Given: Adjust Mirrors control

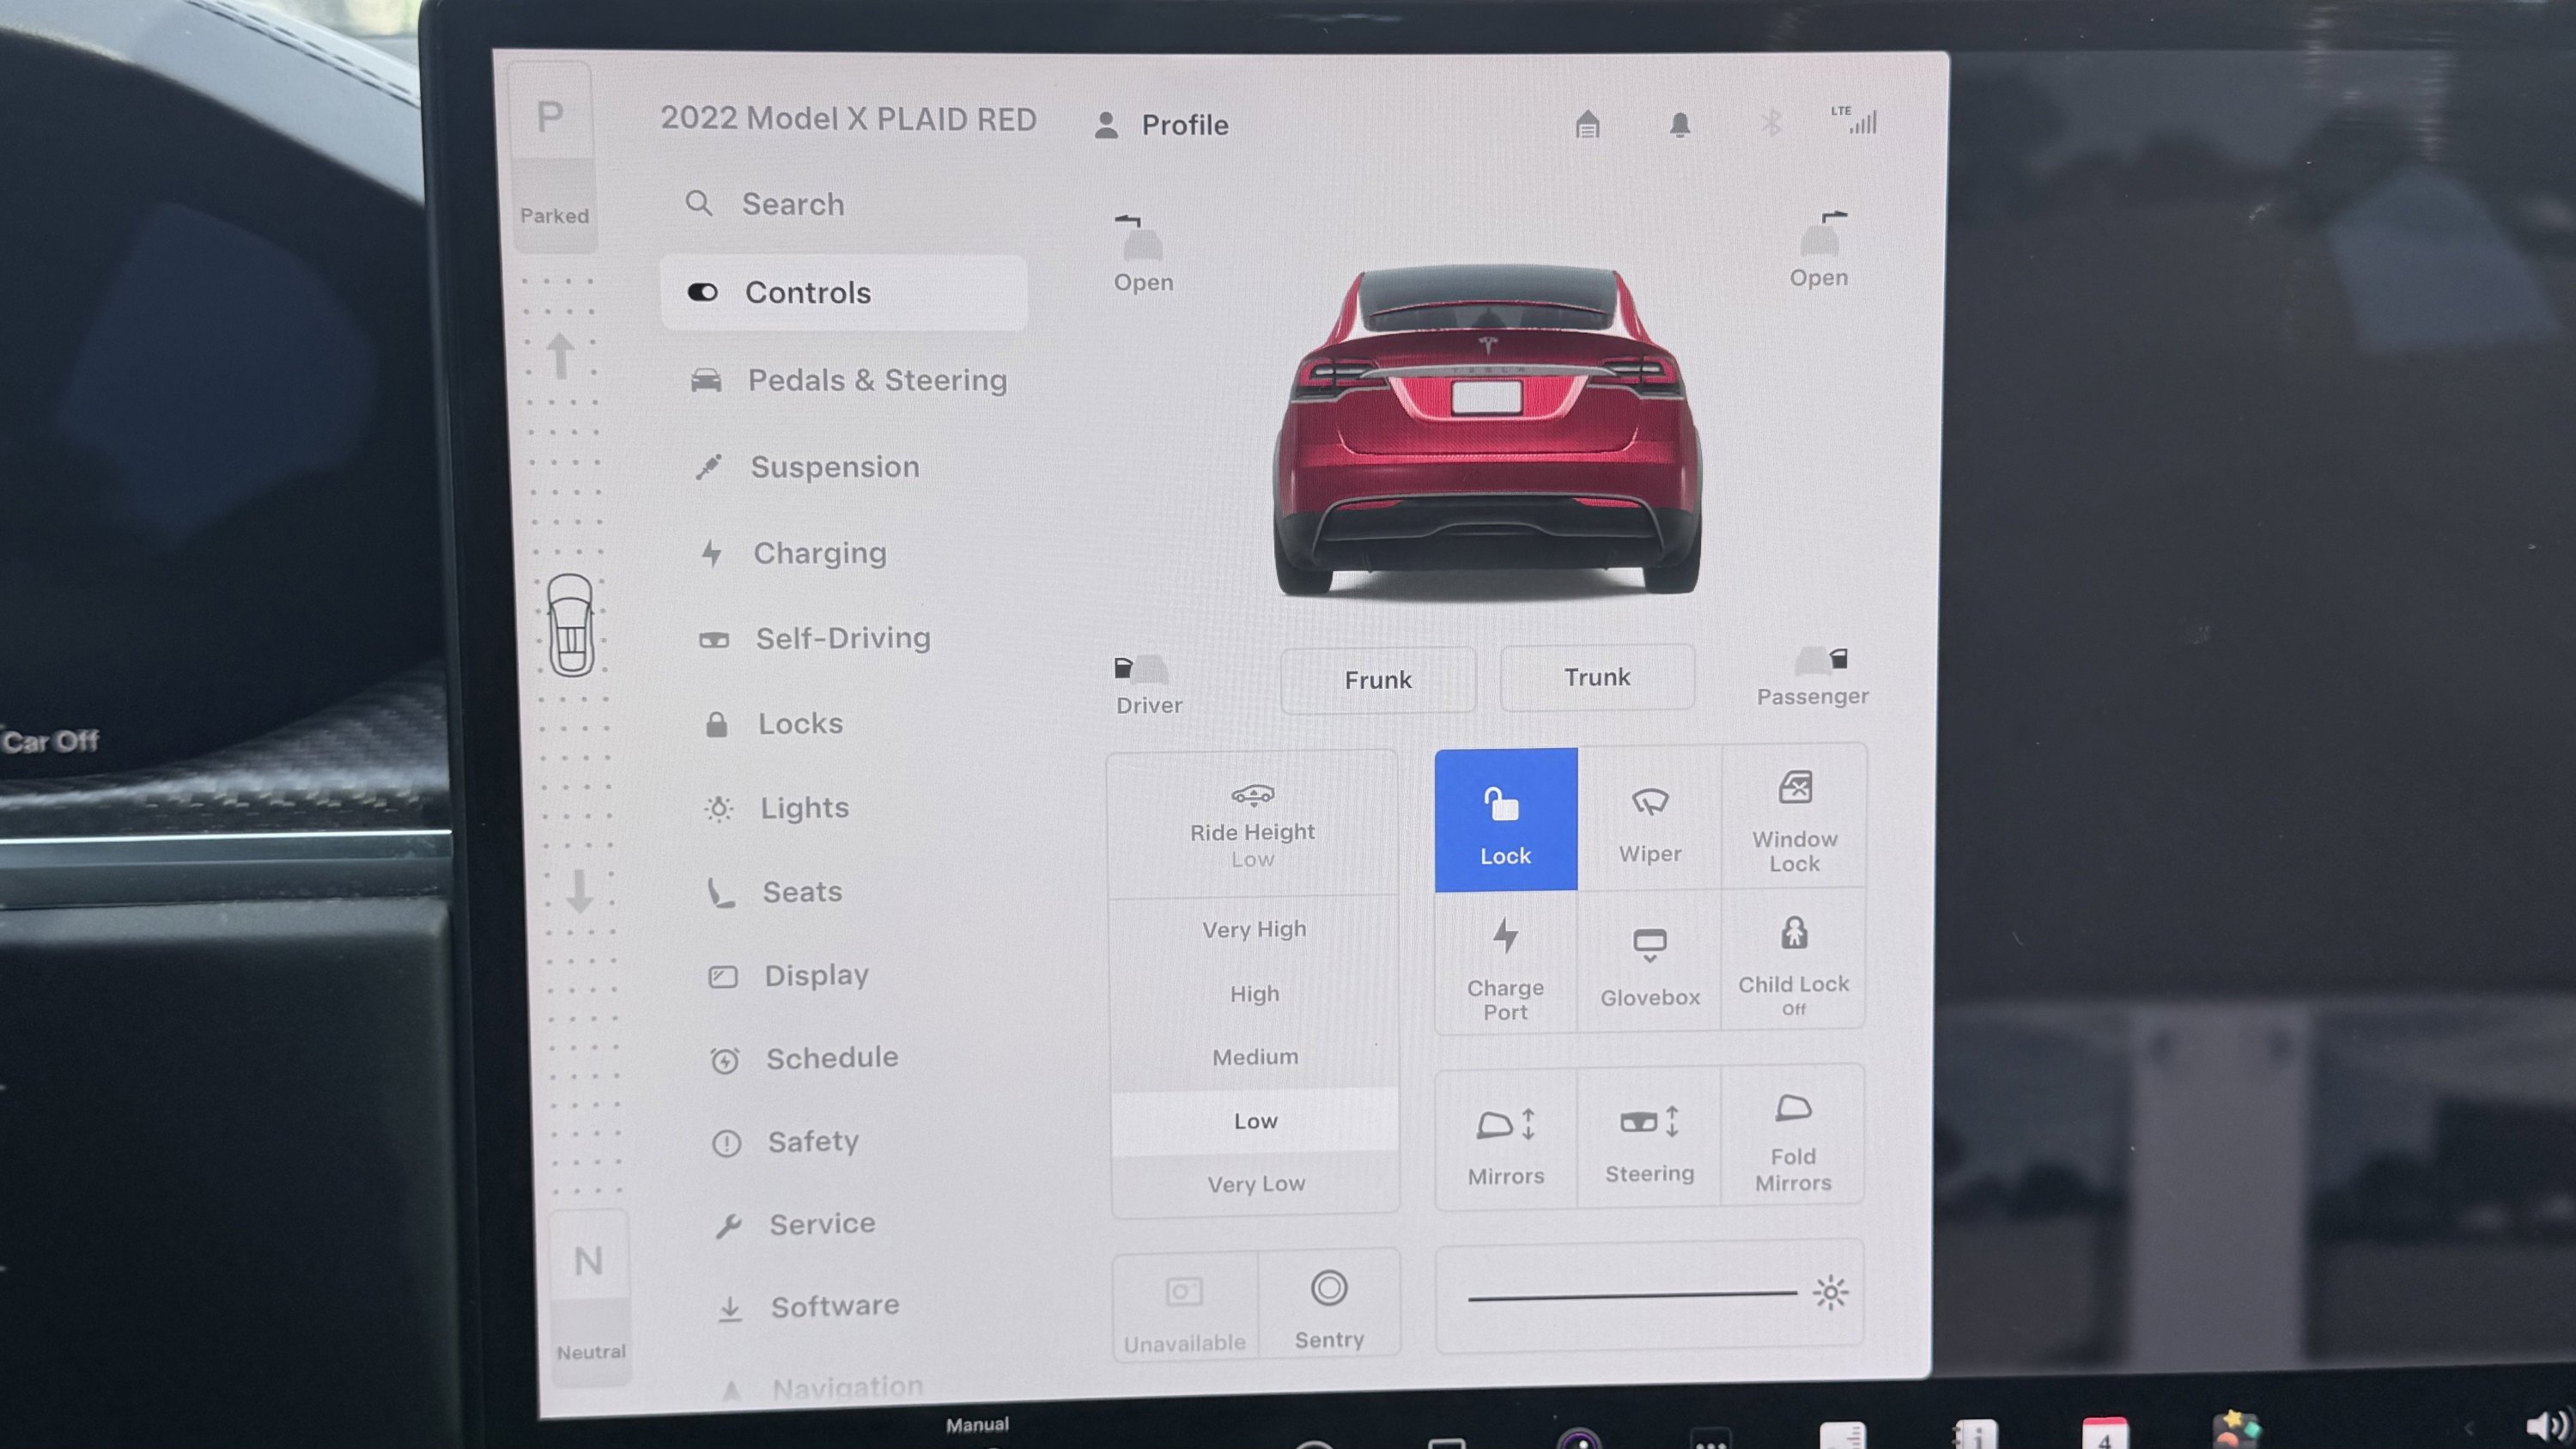Looking at the screenshot, I should click(x=1506, y=1140).
